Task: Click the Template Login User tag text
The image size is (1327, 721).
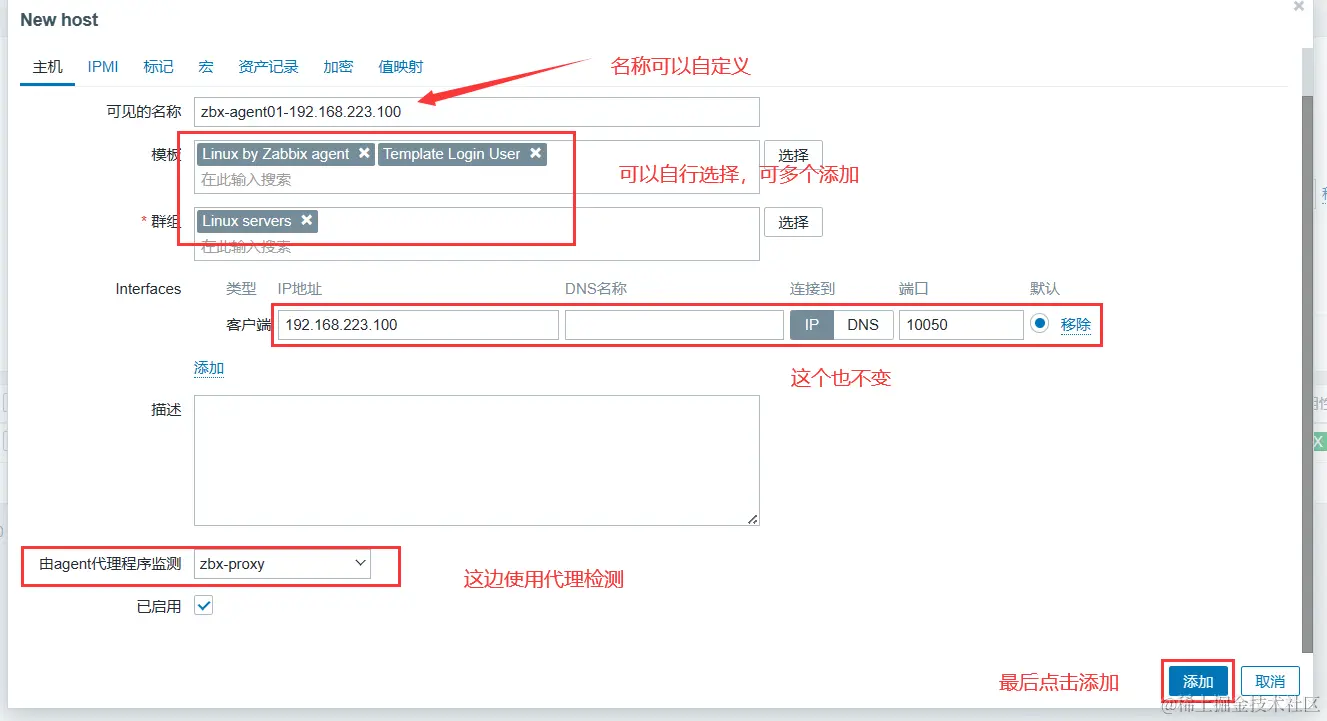Action: (x=452, y=154)
